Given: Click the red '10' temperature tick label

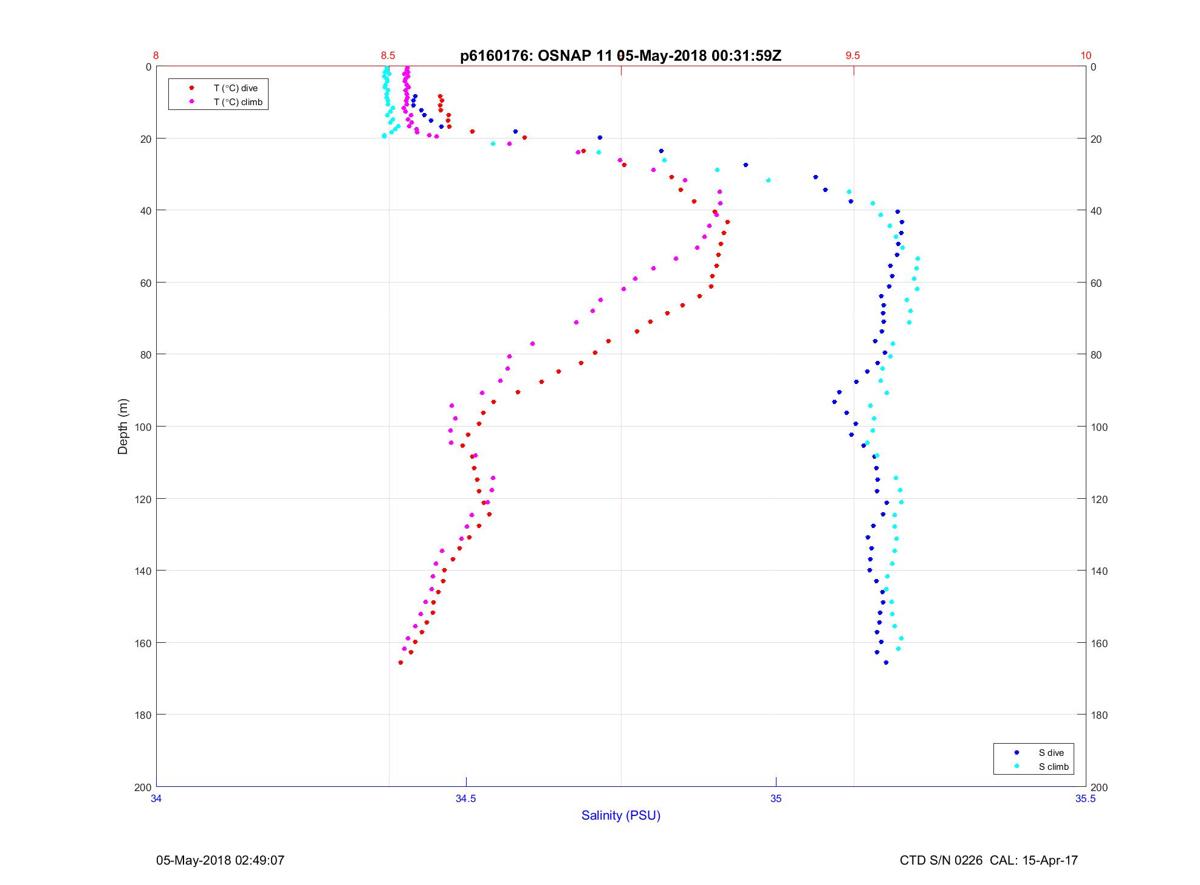Looking at the screenshot, I should pyautogui.click(x=1085, y=56).
